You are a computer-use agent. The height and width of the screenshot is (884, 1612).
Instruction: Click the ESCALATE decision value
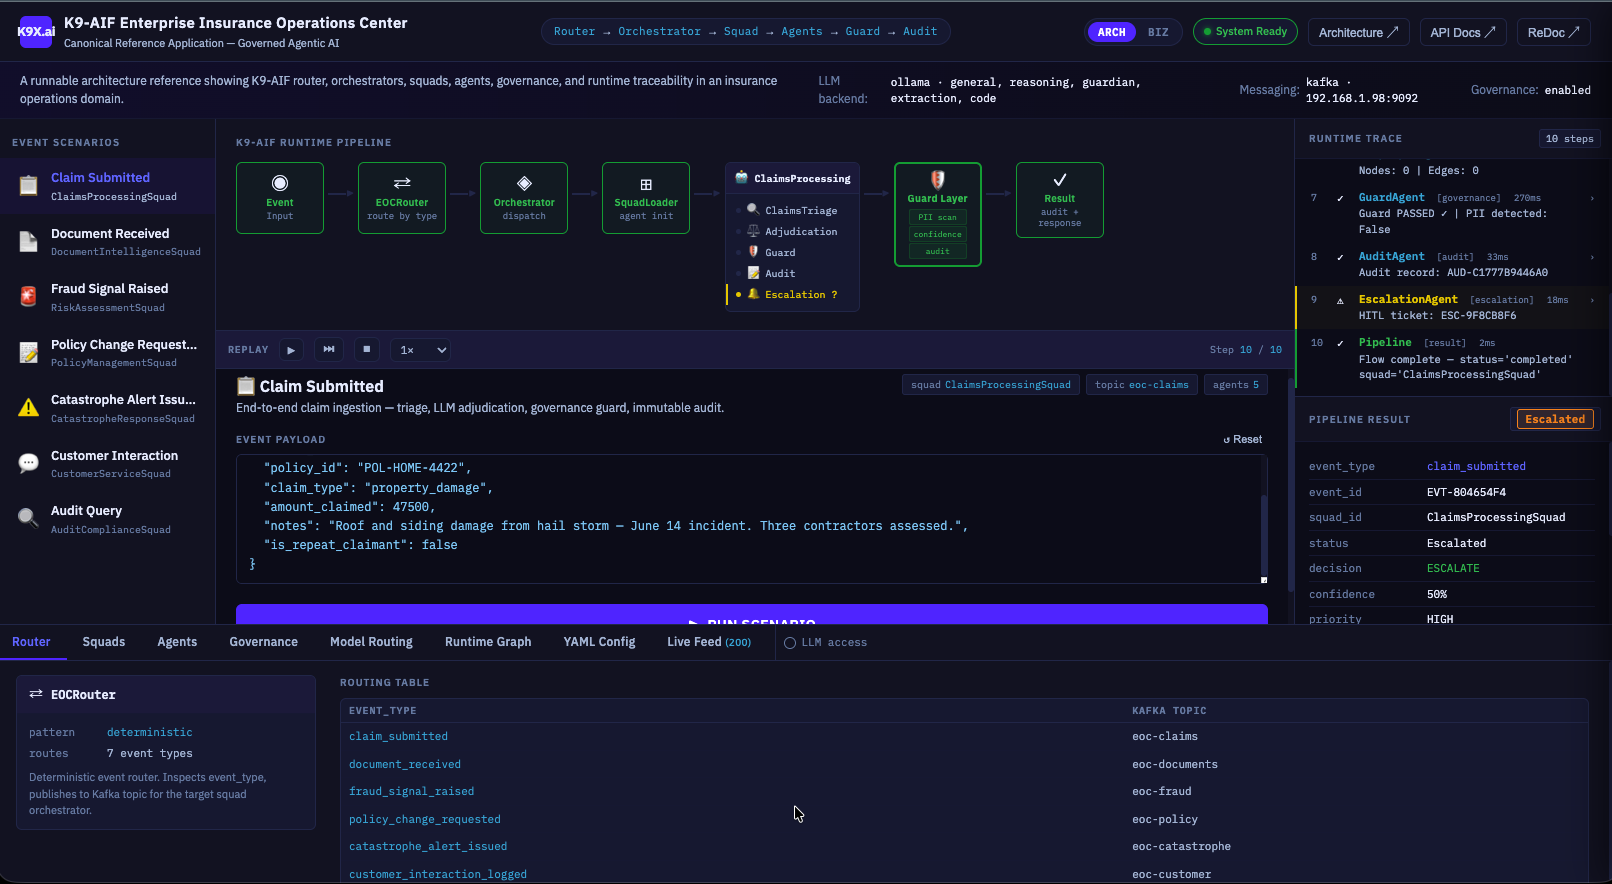coord(1453,568)
